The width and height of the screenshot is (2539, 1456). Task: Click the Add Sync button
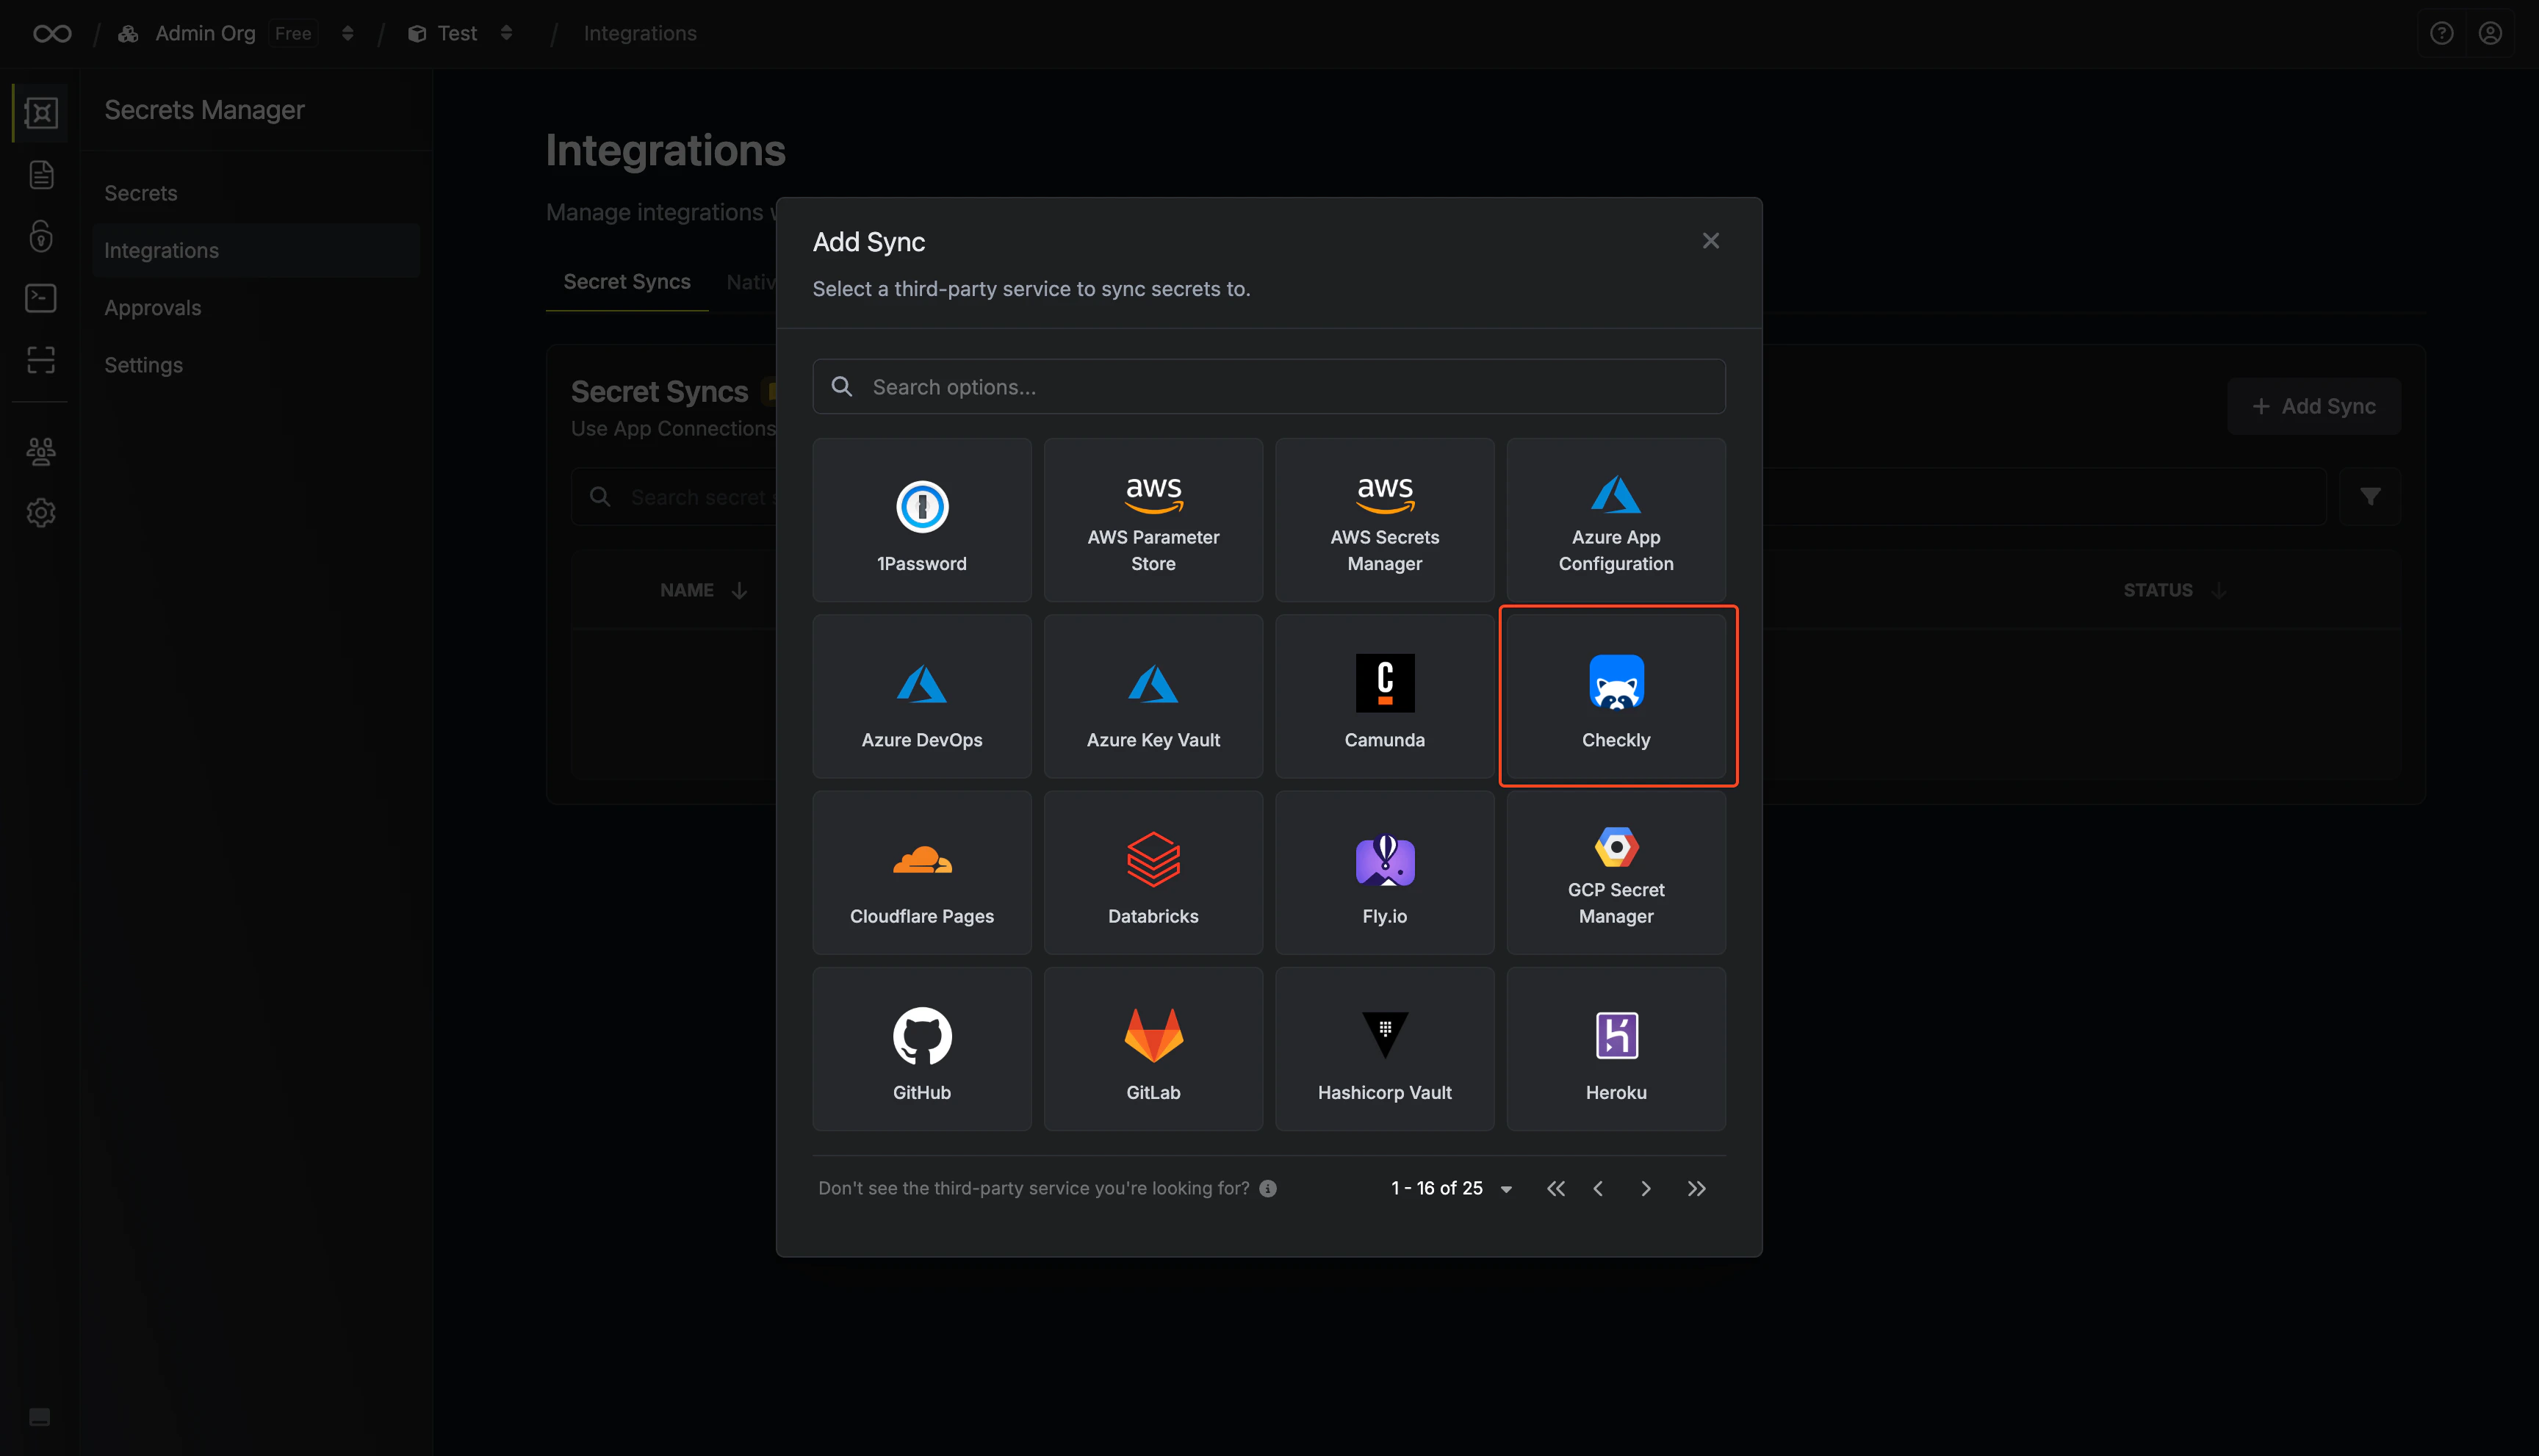(2313, 406)
